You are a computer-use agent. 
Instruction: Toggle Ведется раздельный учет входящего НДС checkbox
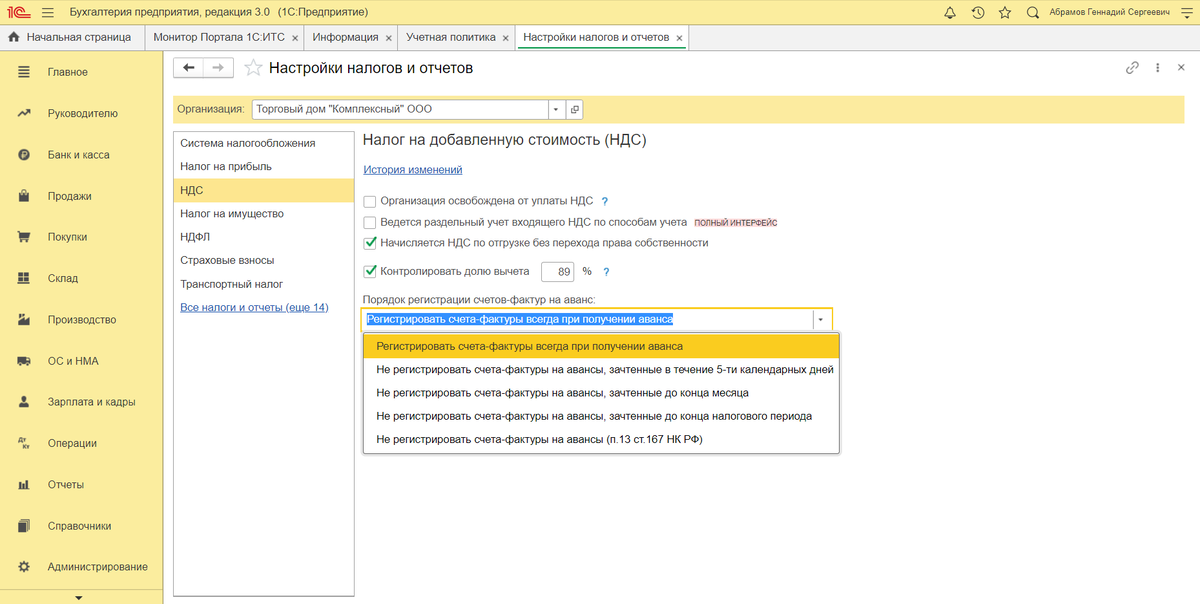pyautogui.click(x=370, y=222)
